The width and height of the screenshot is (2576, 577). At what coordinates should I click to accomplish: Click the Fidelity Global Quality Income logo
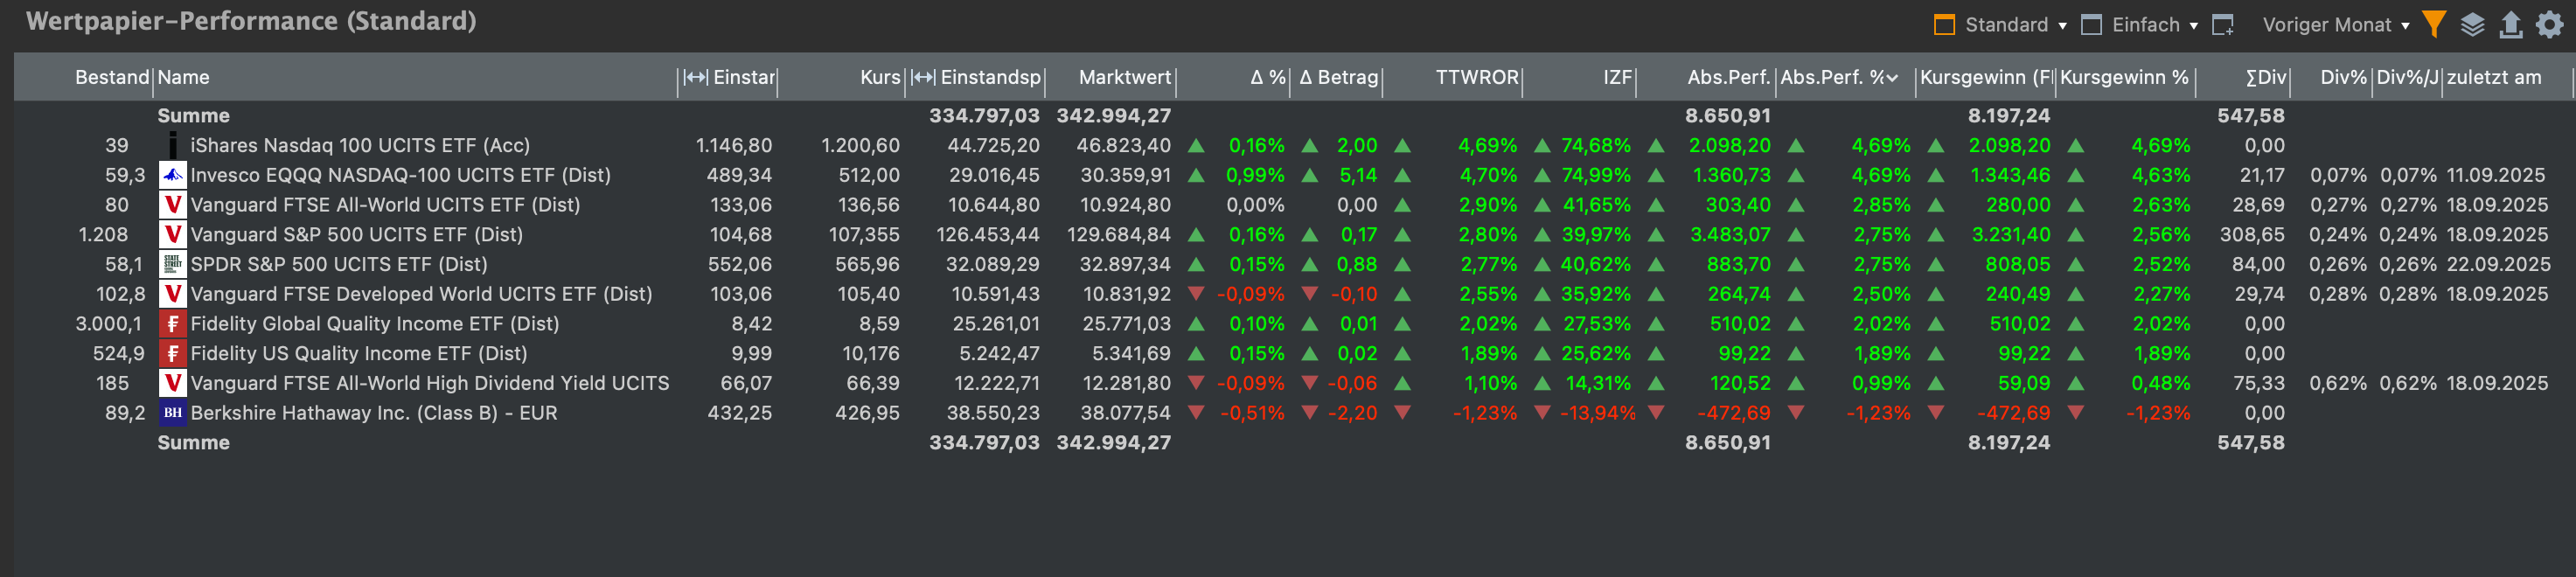click(x=173, y=324)
